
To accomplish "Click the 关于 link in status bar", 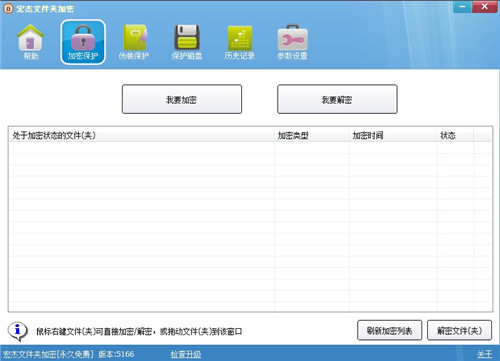I will click(484, 354).
